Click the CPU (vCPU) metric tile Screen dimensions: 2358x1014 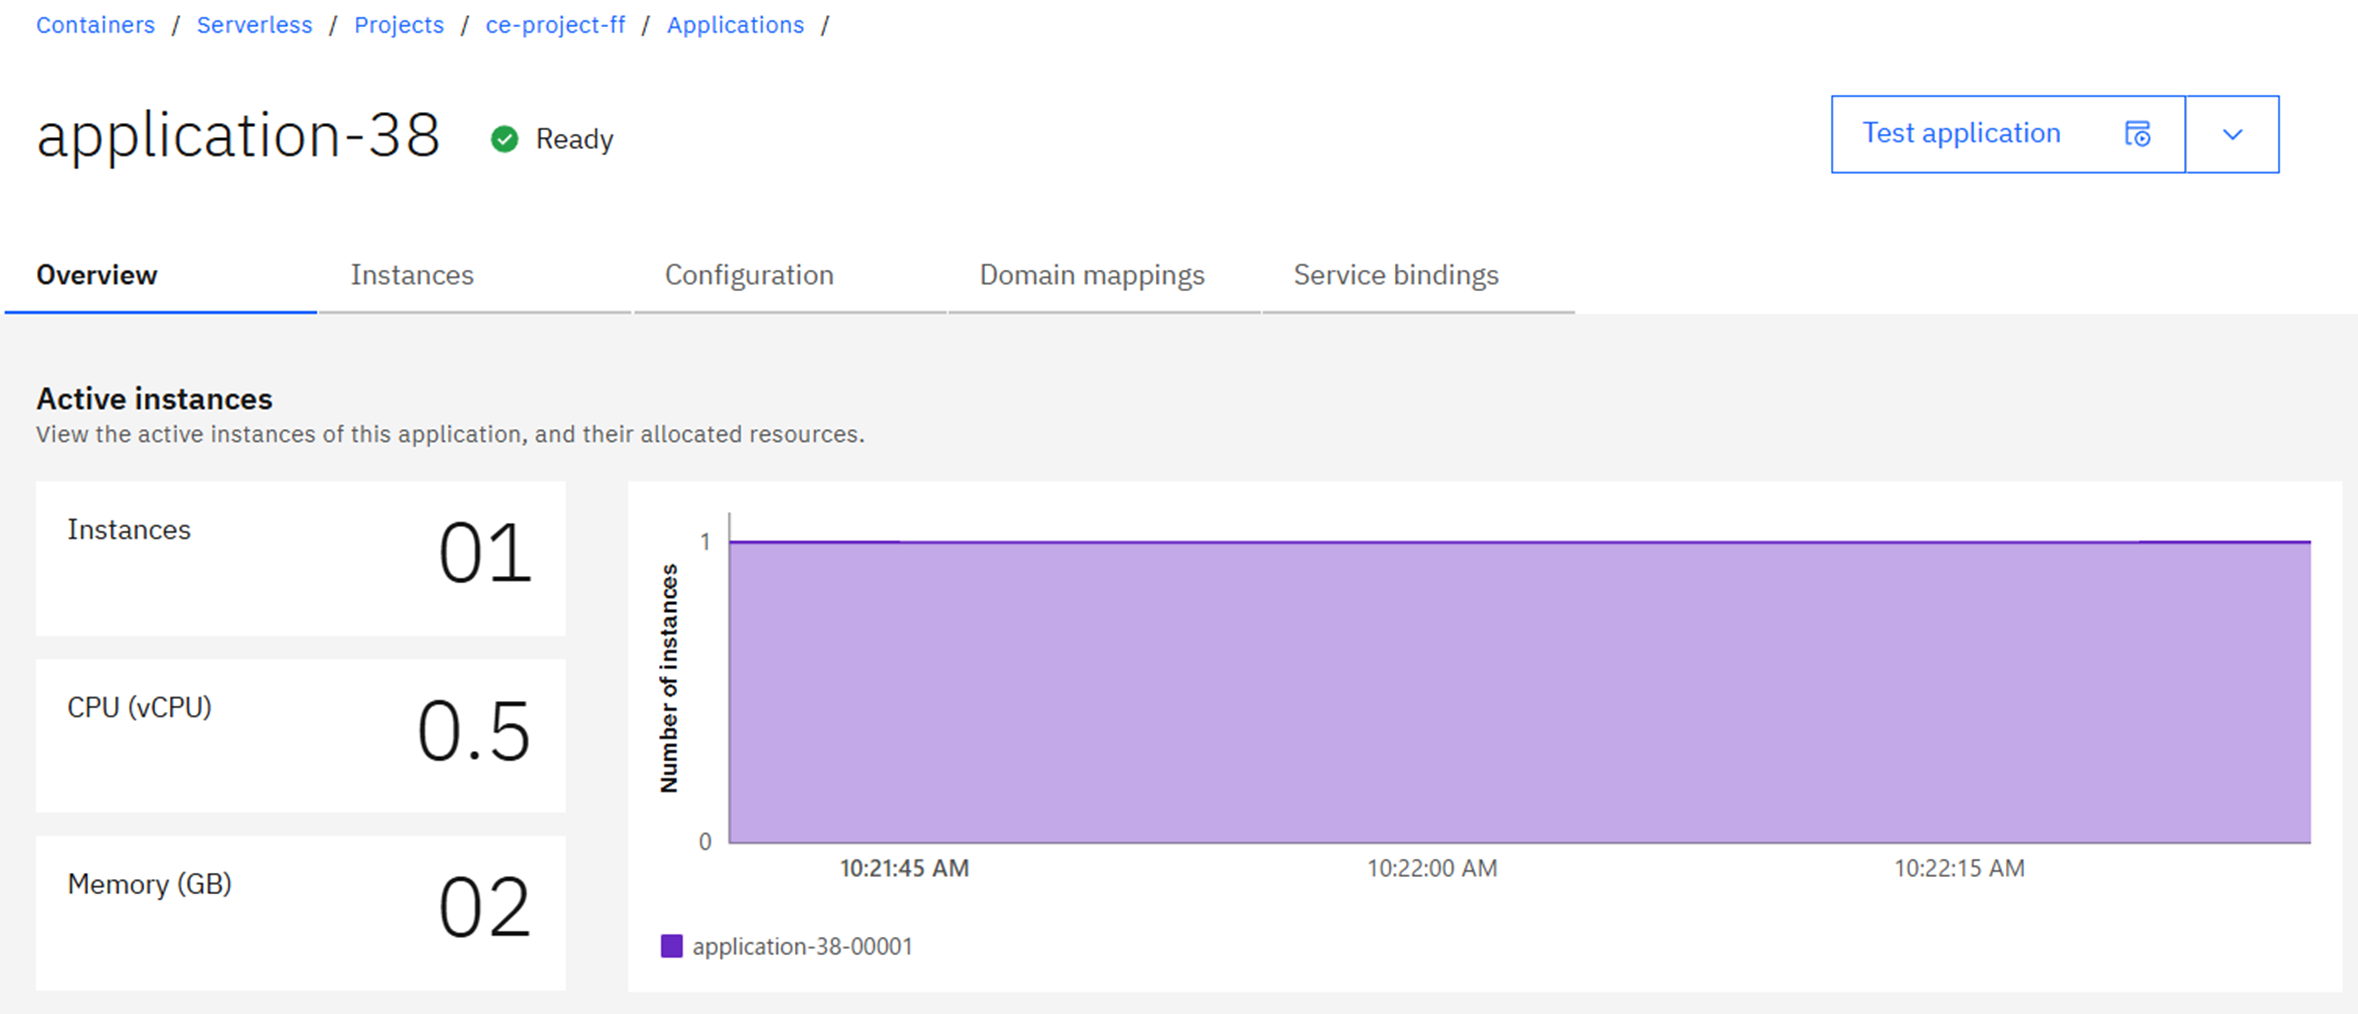300,735
